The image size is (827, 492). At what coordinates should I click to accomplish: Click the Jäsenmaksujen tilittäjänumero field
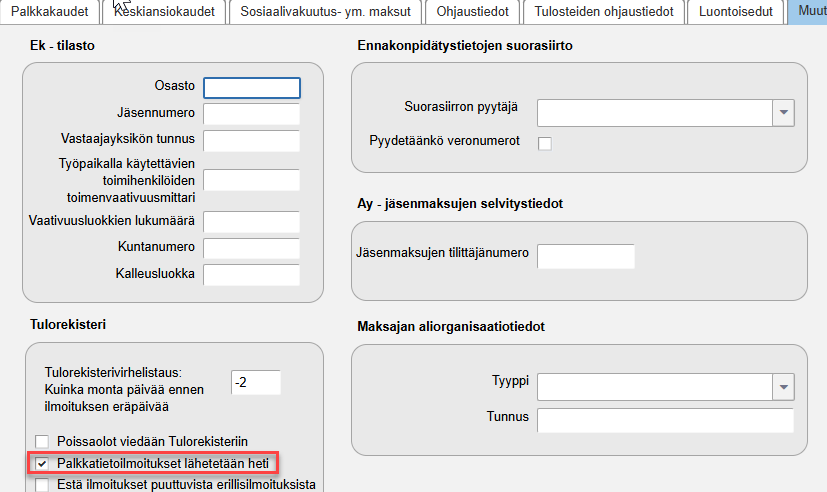click(586, 256)
